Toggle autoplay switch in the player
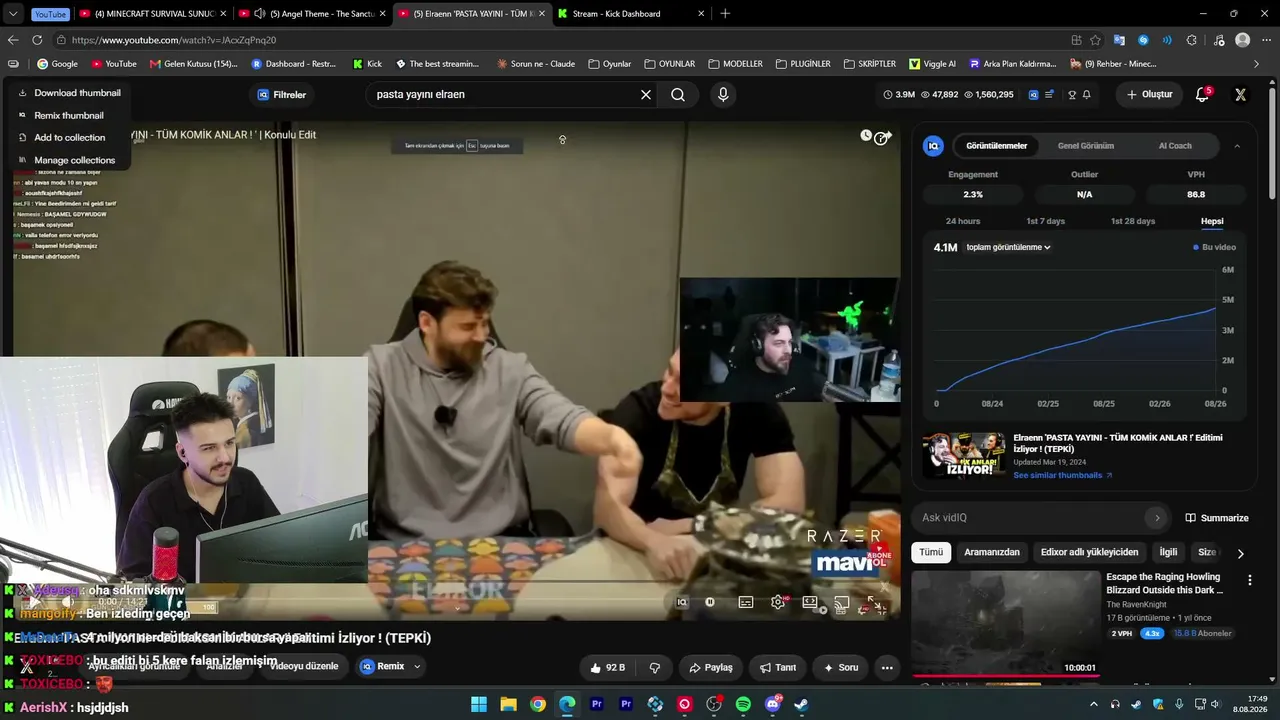Viewport: 1280px width, 720px height. pyautogui.click(x=710, y=602)
